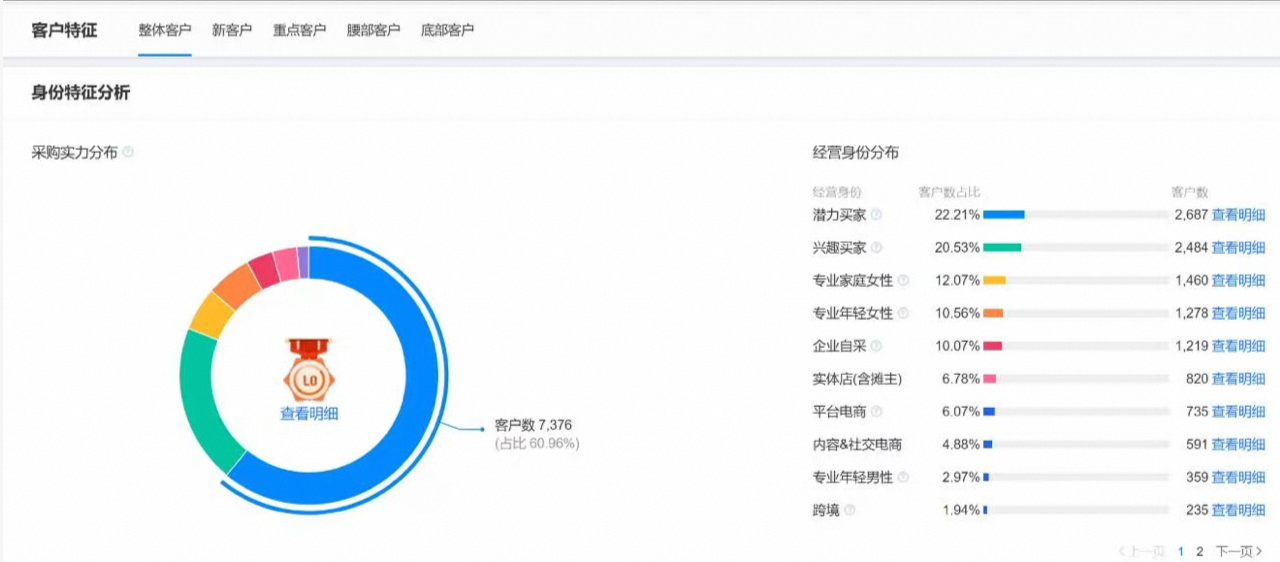The height and width of the screenshot is (562, 1280).
Task: Select the 底部客户 tab
Action: click(x=447, y=30)
